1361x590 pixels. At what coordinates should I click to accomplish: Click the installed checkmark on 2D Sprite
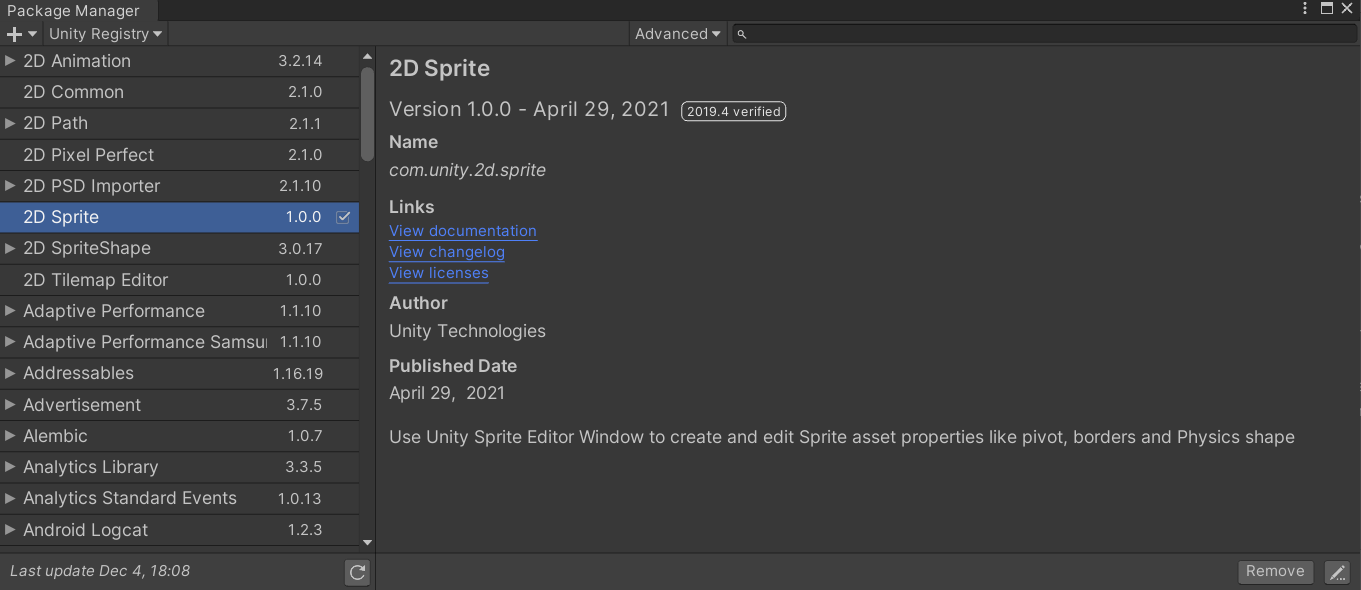pyautogui.click(x=343, y=217)
